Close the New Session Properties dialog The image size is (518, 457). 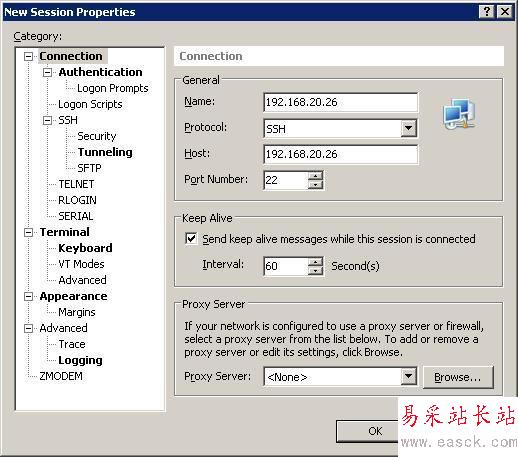click(505, 12)
